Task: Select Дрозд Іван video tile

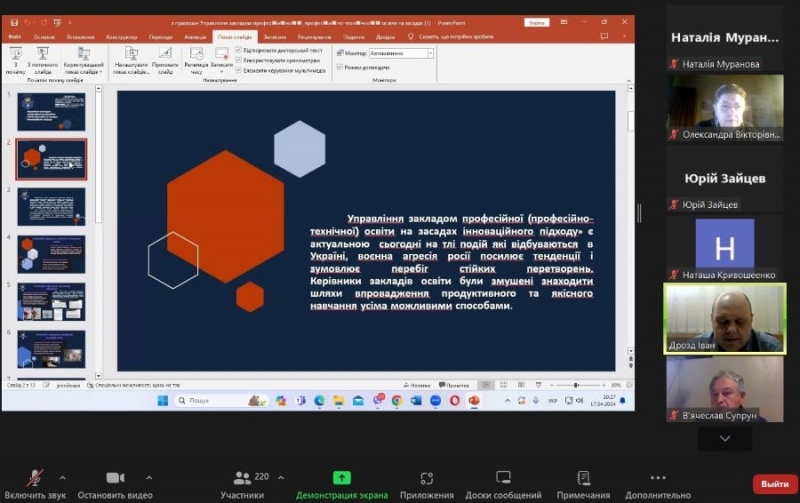Action: click(x=724, y=319)
